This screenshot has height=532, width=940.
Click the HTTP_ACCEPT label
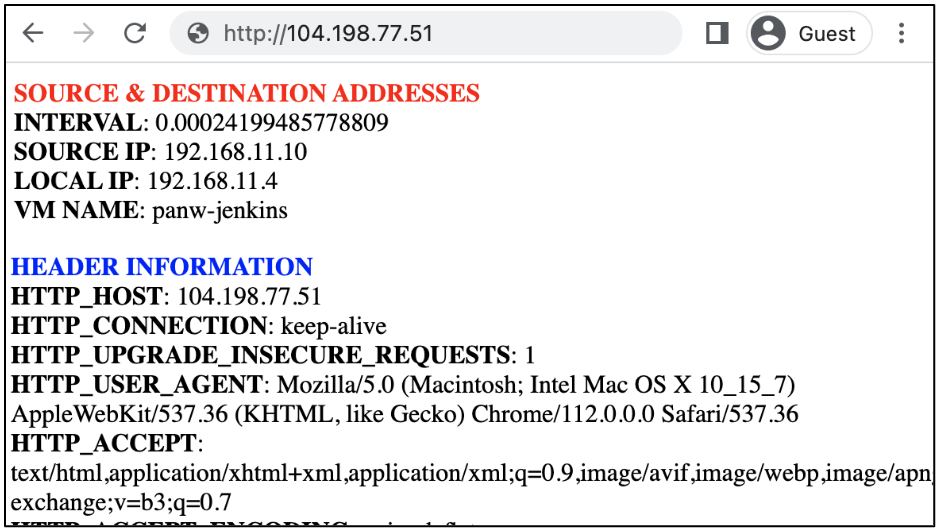[x=105, y=442]
